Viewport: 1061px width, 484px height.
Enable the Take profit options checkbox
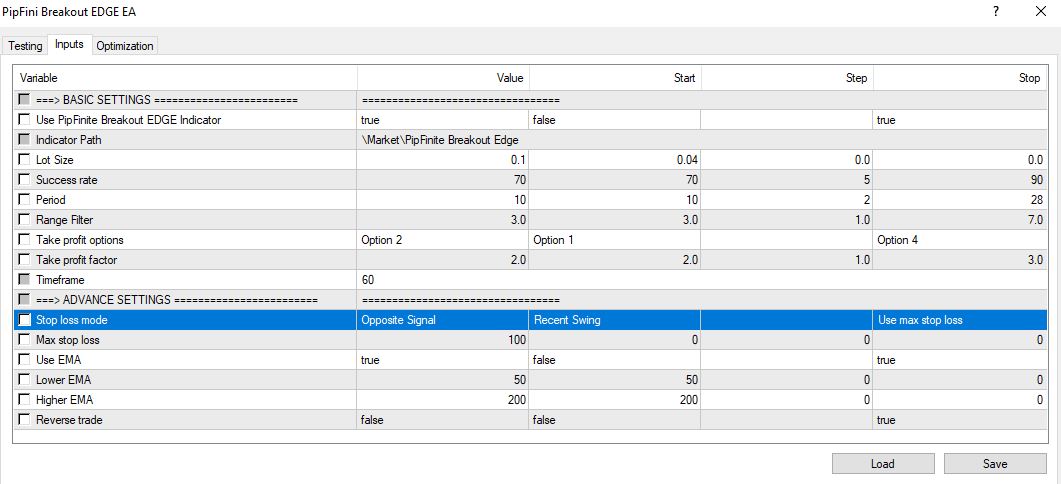point(24,240)
